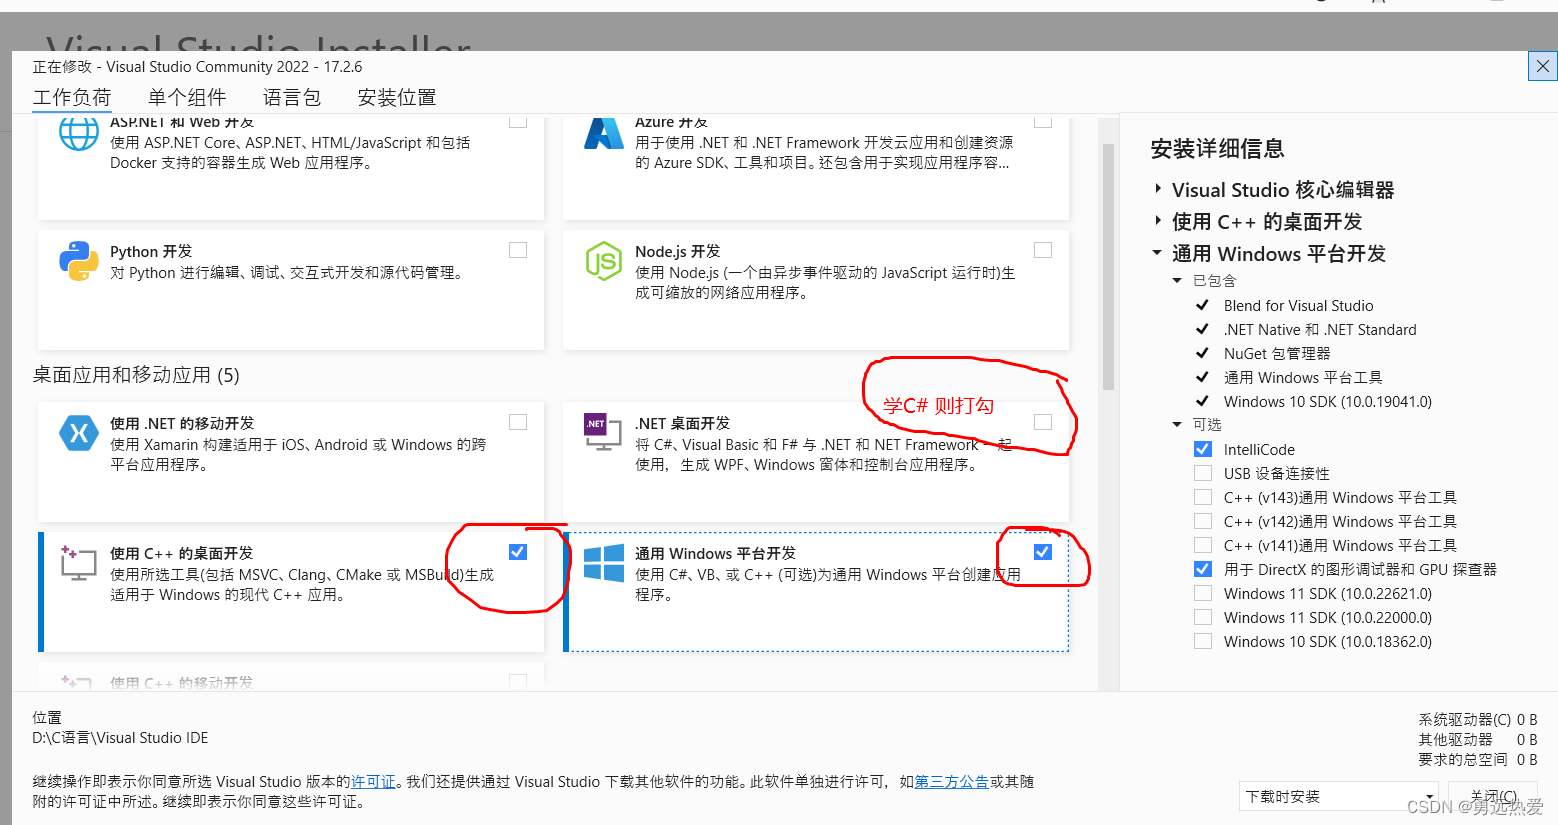Switch to the 工作负荷 tab
Image resolution: width=1558 pixels, height=825 pixels.
pyautogui.click(x=72, y=97)
